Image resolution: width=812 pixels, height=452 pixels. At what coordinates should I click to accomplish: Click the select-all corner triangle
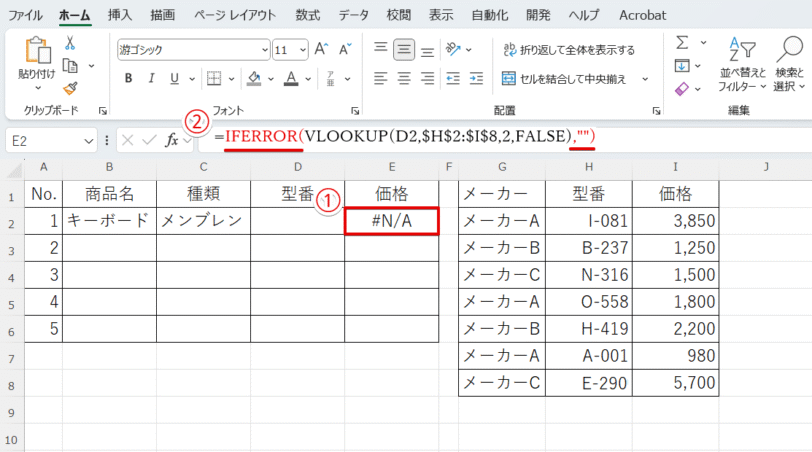pyautogui.click(x=14, y=169)
